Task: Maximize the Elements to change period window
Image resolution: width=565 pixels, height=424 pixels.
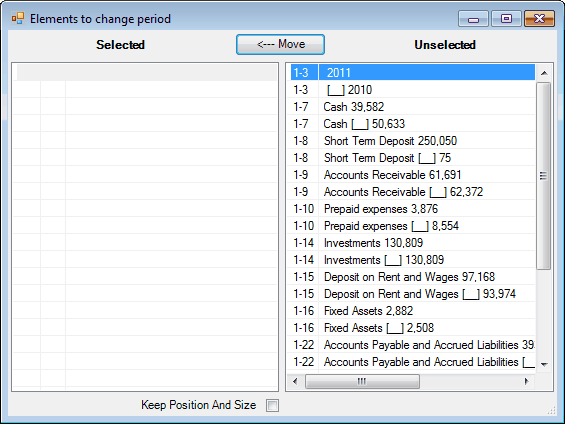Action: pos(506,19)
